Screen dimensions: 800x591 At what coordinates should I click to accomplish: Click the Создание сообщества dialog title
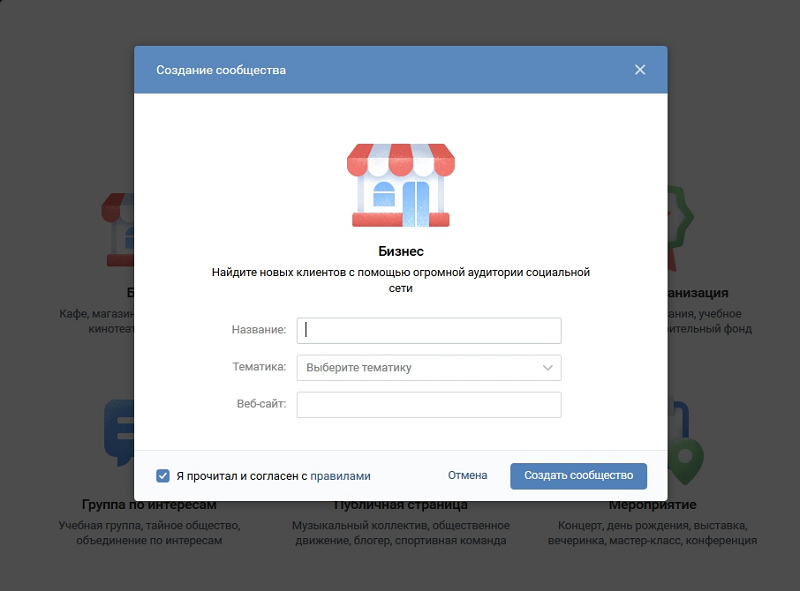(221, 70)
